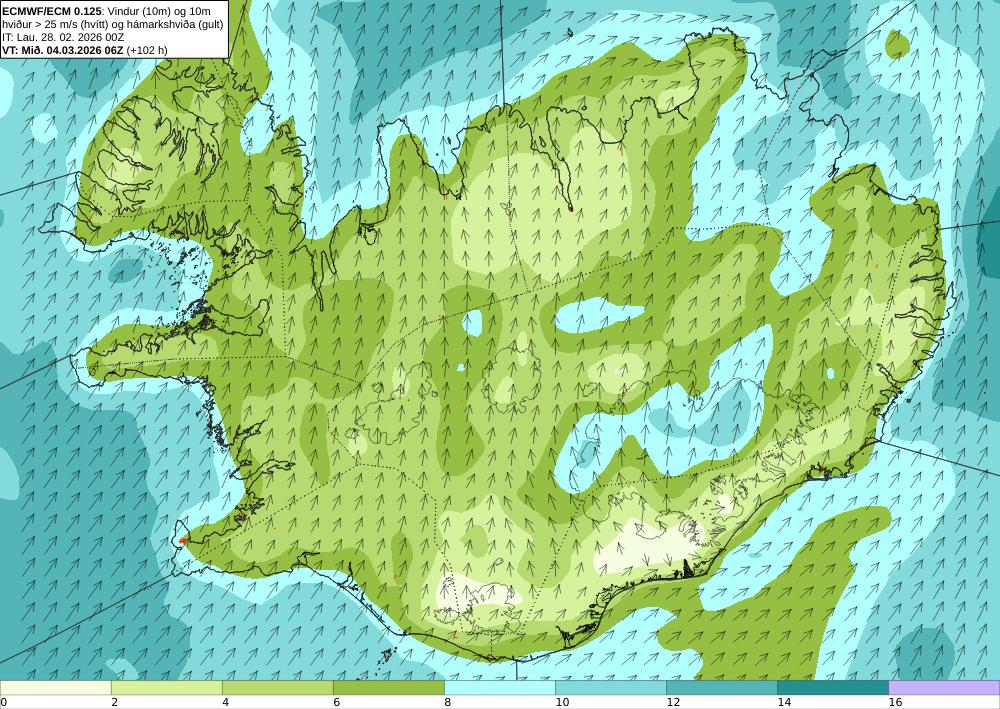This screenshot has width=1000, height=709.
Task: Click the 4–6 green legend swatch
Action: click(x=277, y=688)
